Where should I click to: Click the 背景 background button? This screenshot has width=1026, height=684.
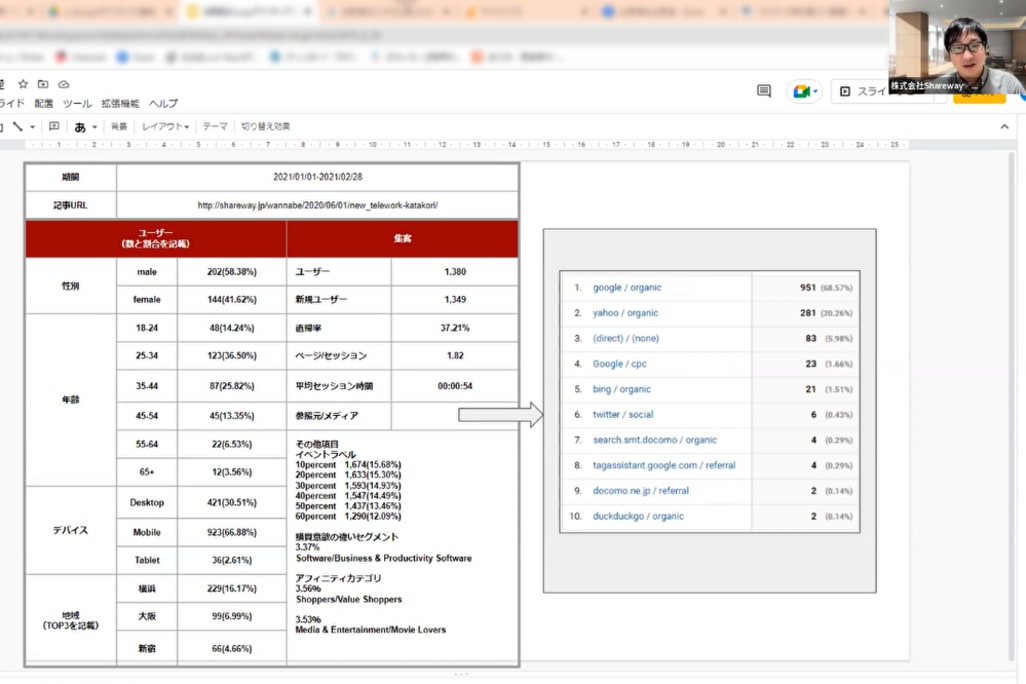119,127
